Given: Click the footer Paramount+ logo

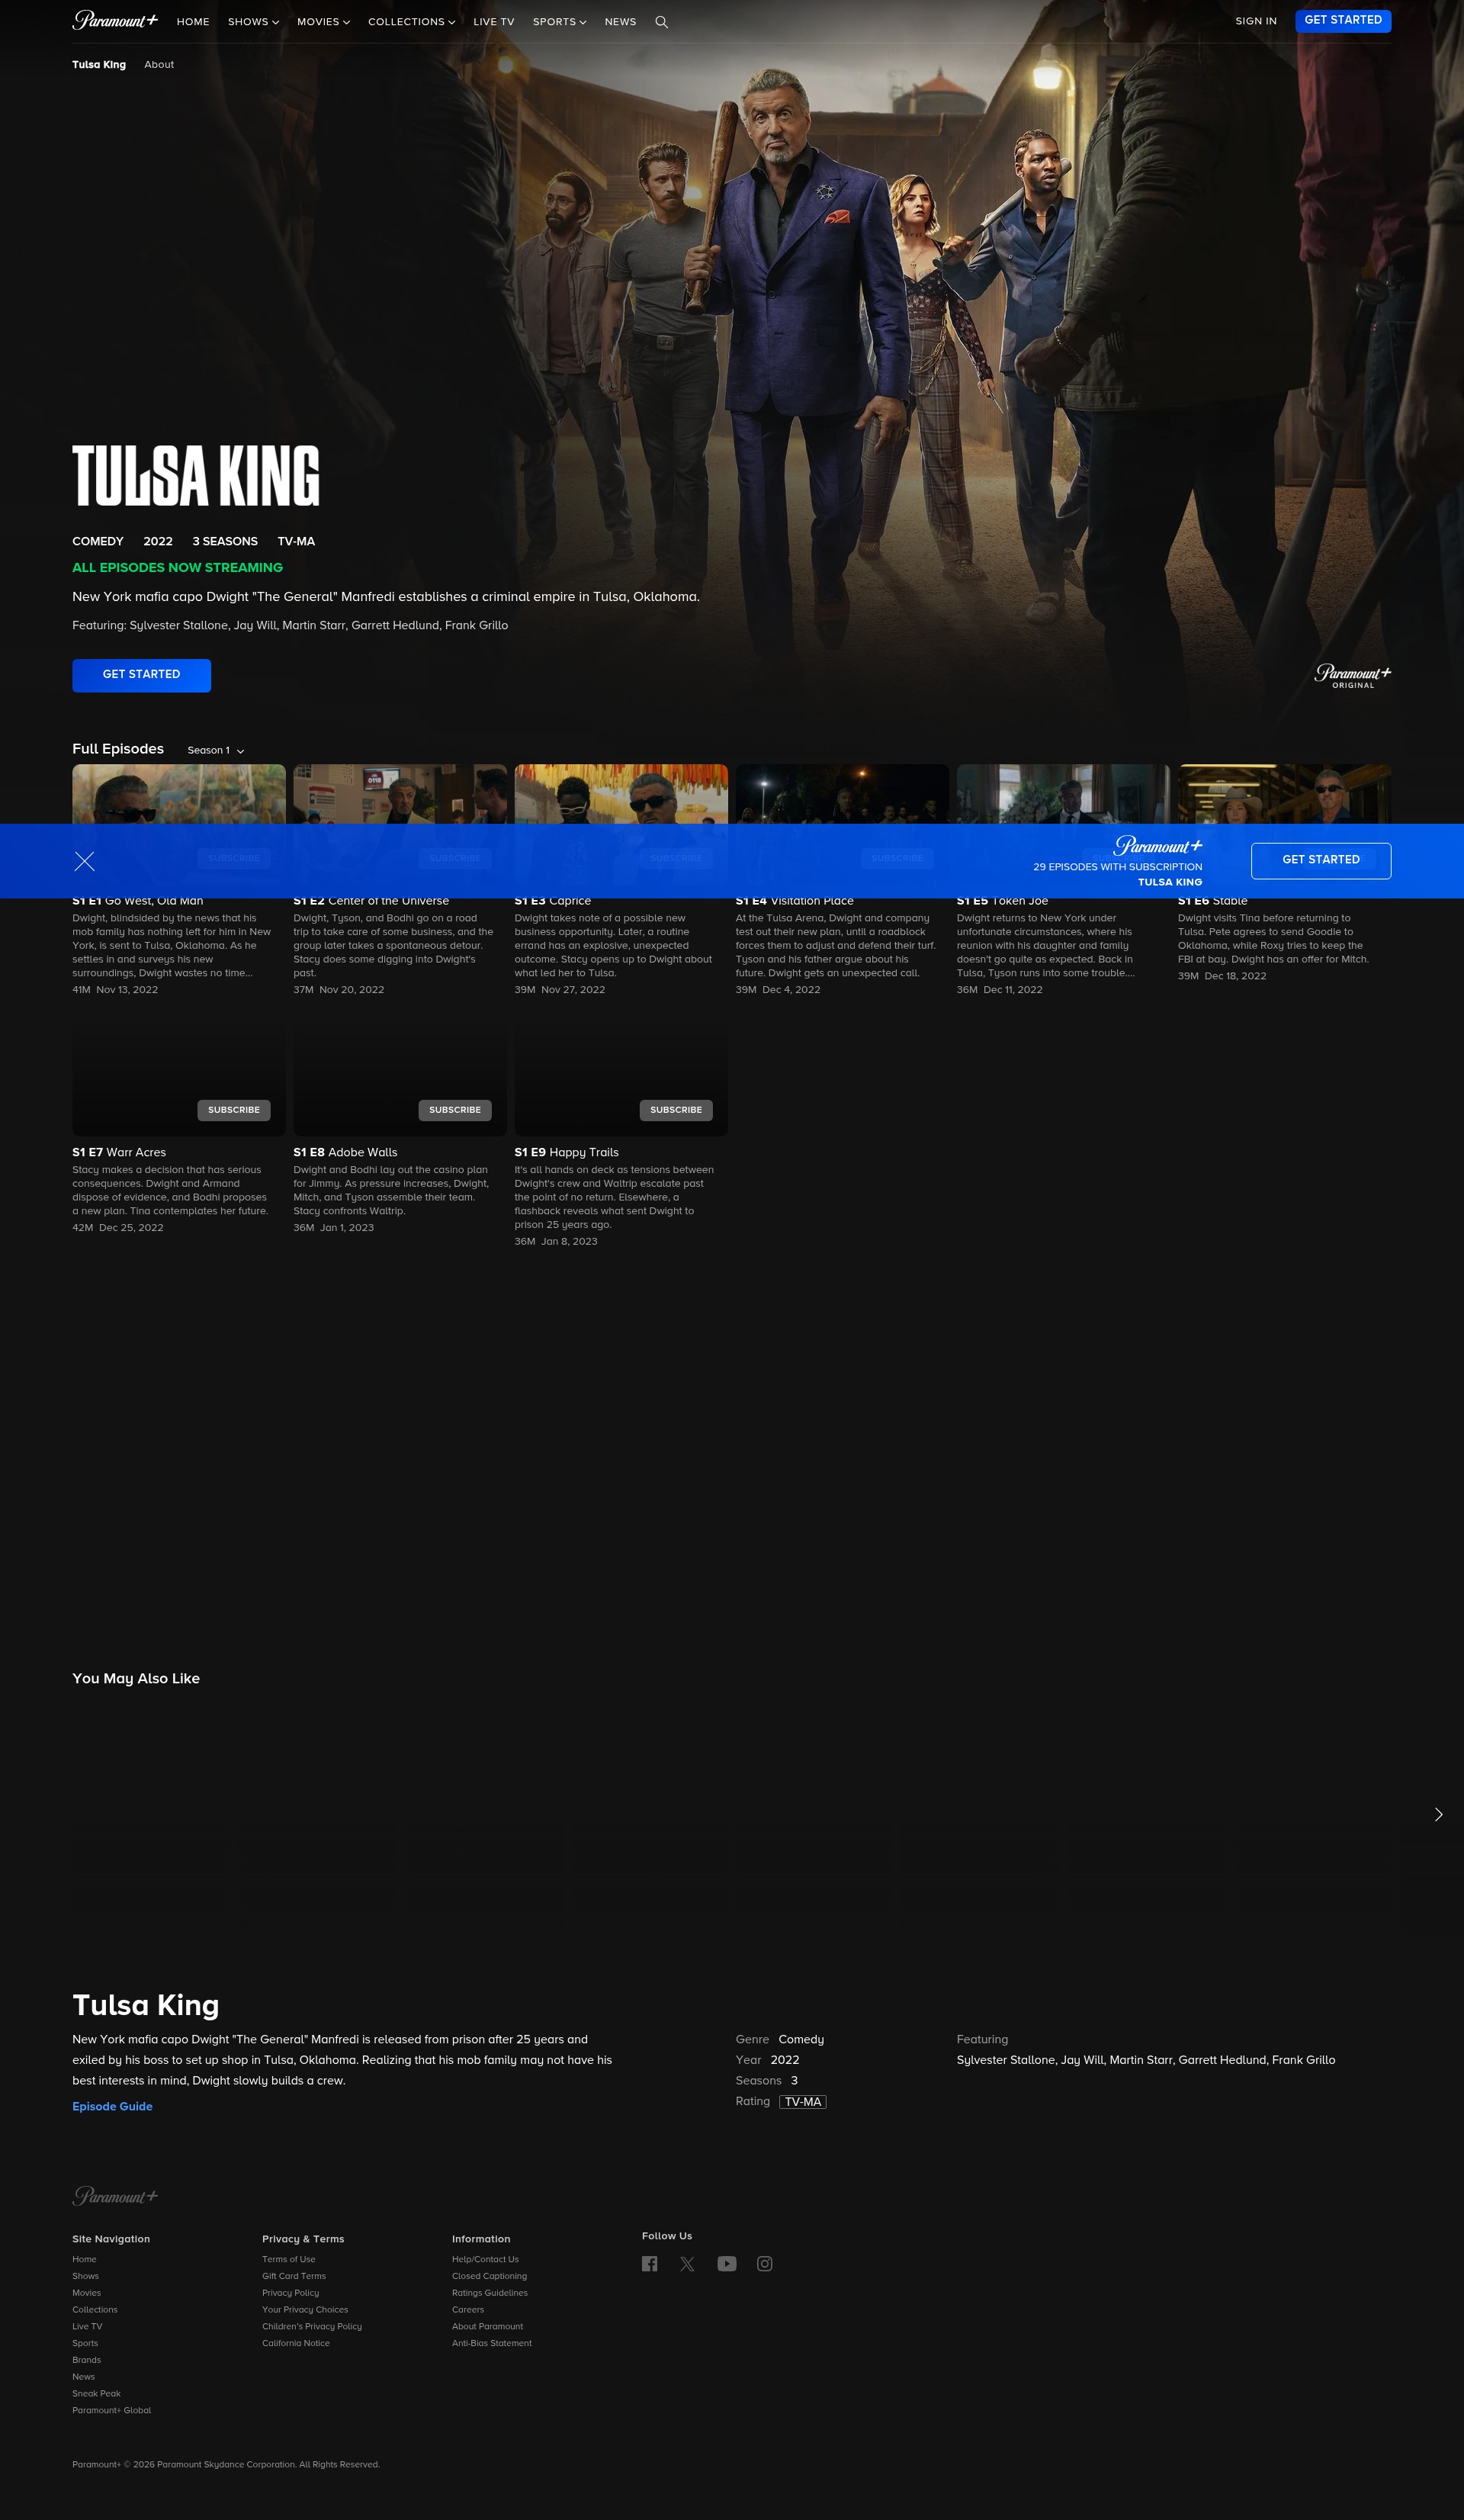Looking at the screenshot, I should coord(115,2196).
